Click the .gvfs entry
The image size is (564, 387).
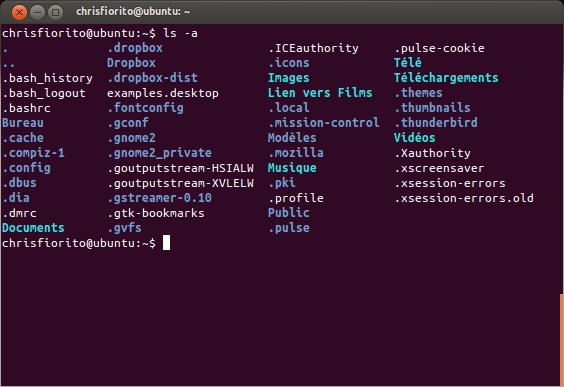point(124,228)
